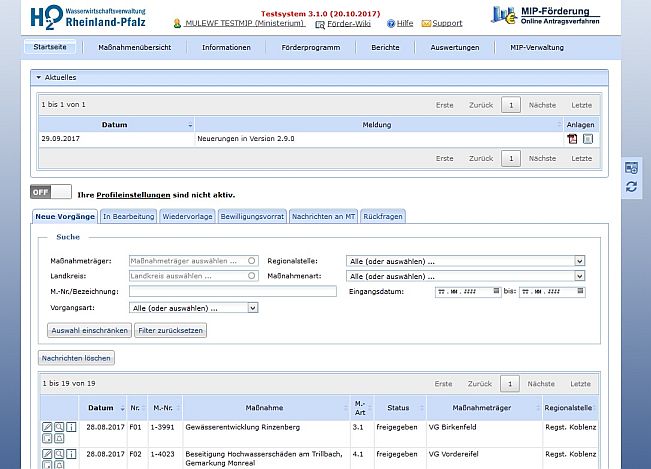Screen dimensions: 651x469
Task: Open the Auswertungen menu
Action: 455,47
